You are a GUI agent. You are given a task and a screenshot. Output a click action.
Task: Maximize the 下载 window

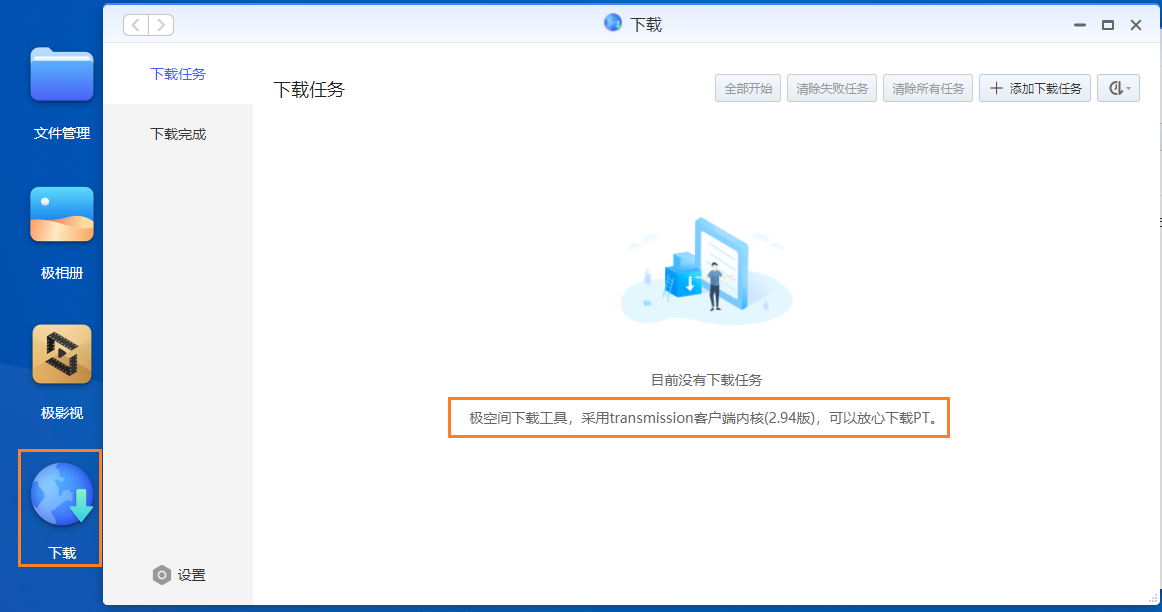coord(1108,25)
